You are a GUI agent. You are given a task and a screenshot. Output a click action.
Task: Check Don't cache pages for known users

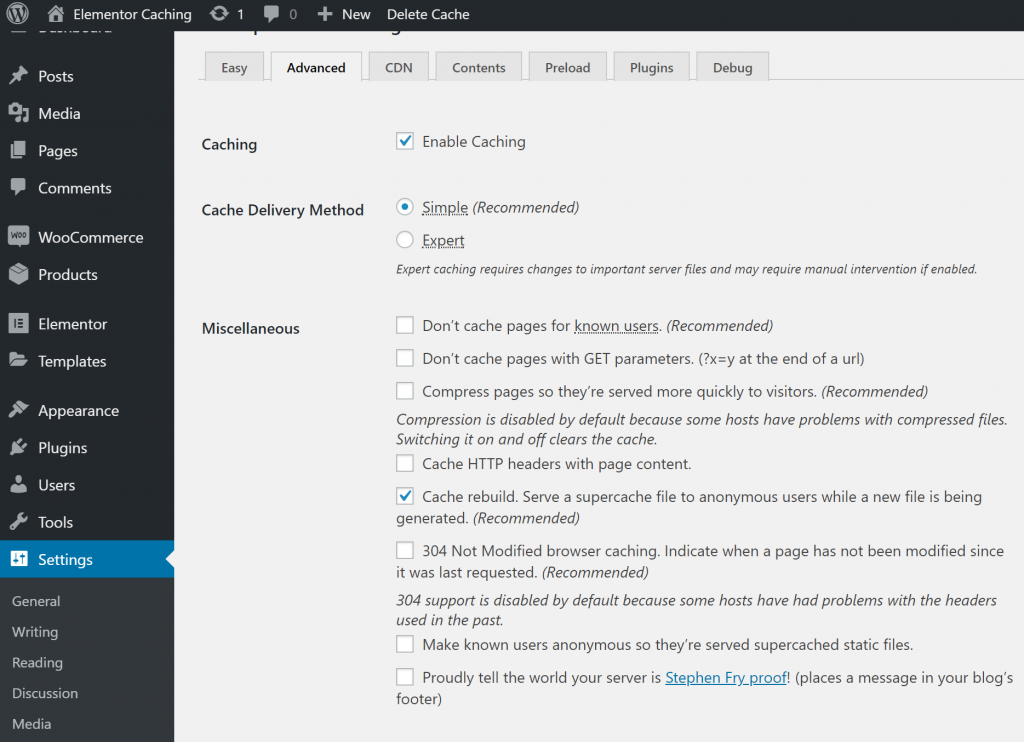pyautogui.click(x=405, y=325)
